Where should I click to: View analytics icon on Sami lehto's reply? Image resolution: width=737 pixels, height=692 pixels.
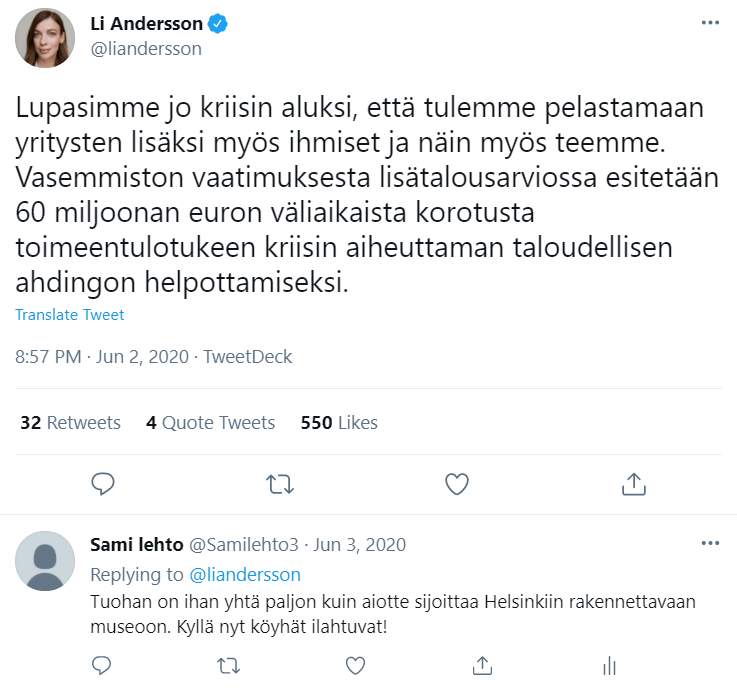click(608, 665)
